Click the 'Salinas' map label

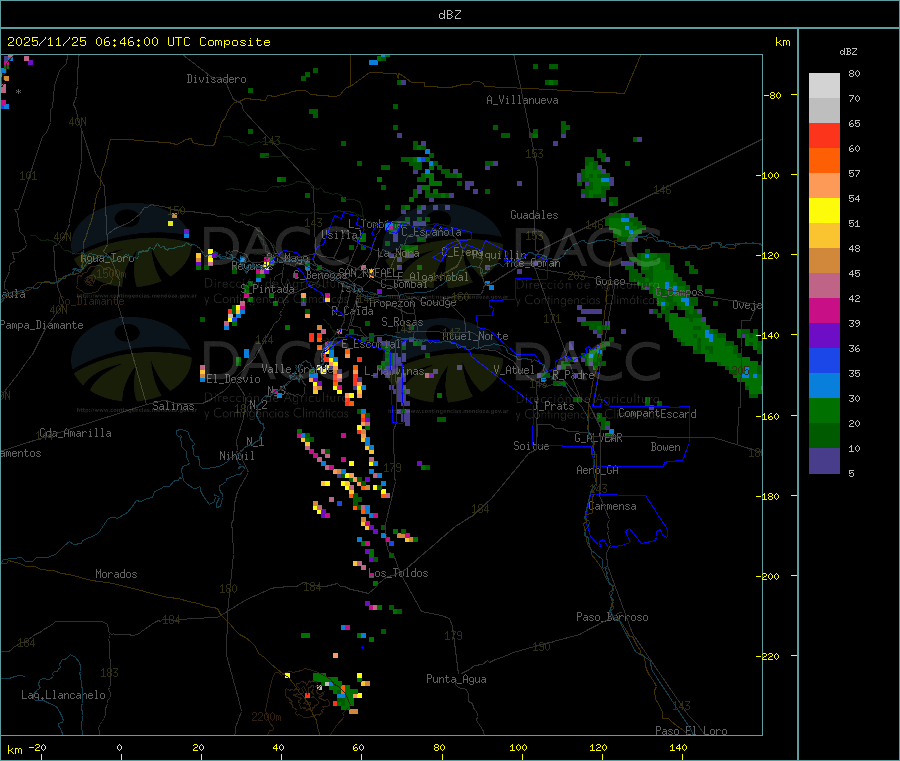(173, 406)
